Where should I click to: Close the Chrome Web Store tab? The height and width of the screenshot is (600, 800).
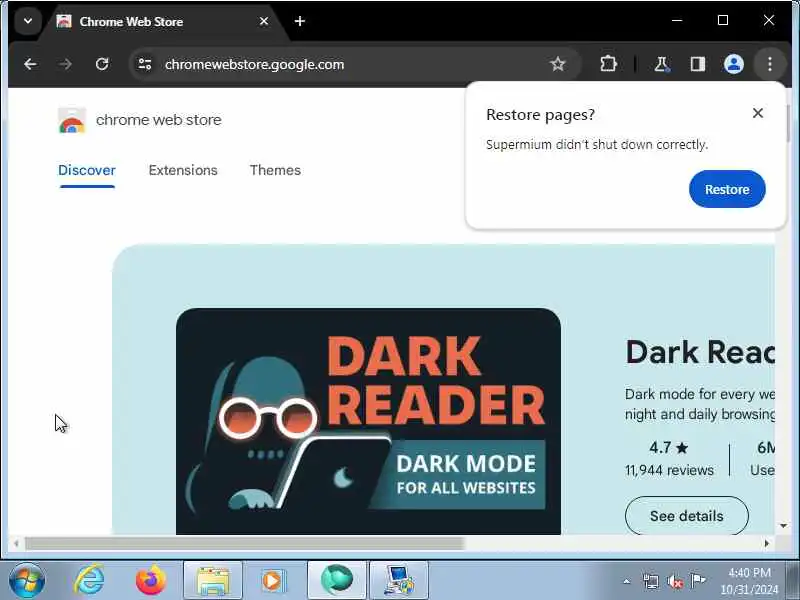click(x=264, y=21)
